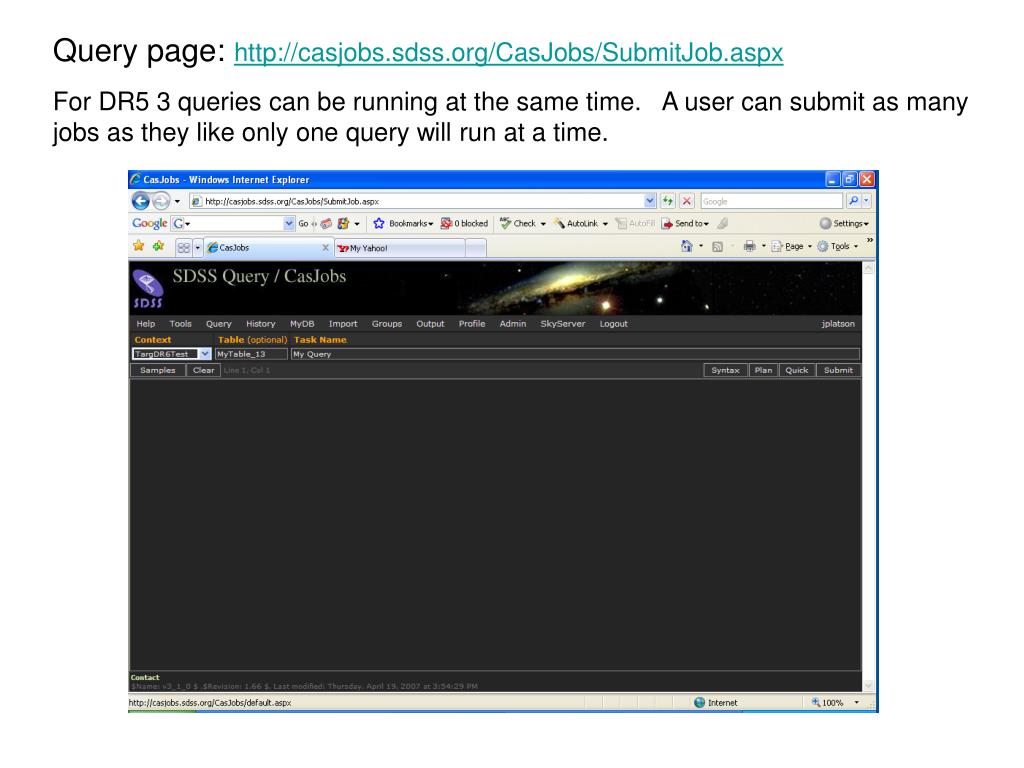Click the Task Name field with My Query

click(575, 354)
